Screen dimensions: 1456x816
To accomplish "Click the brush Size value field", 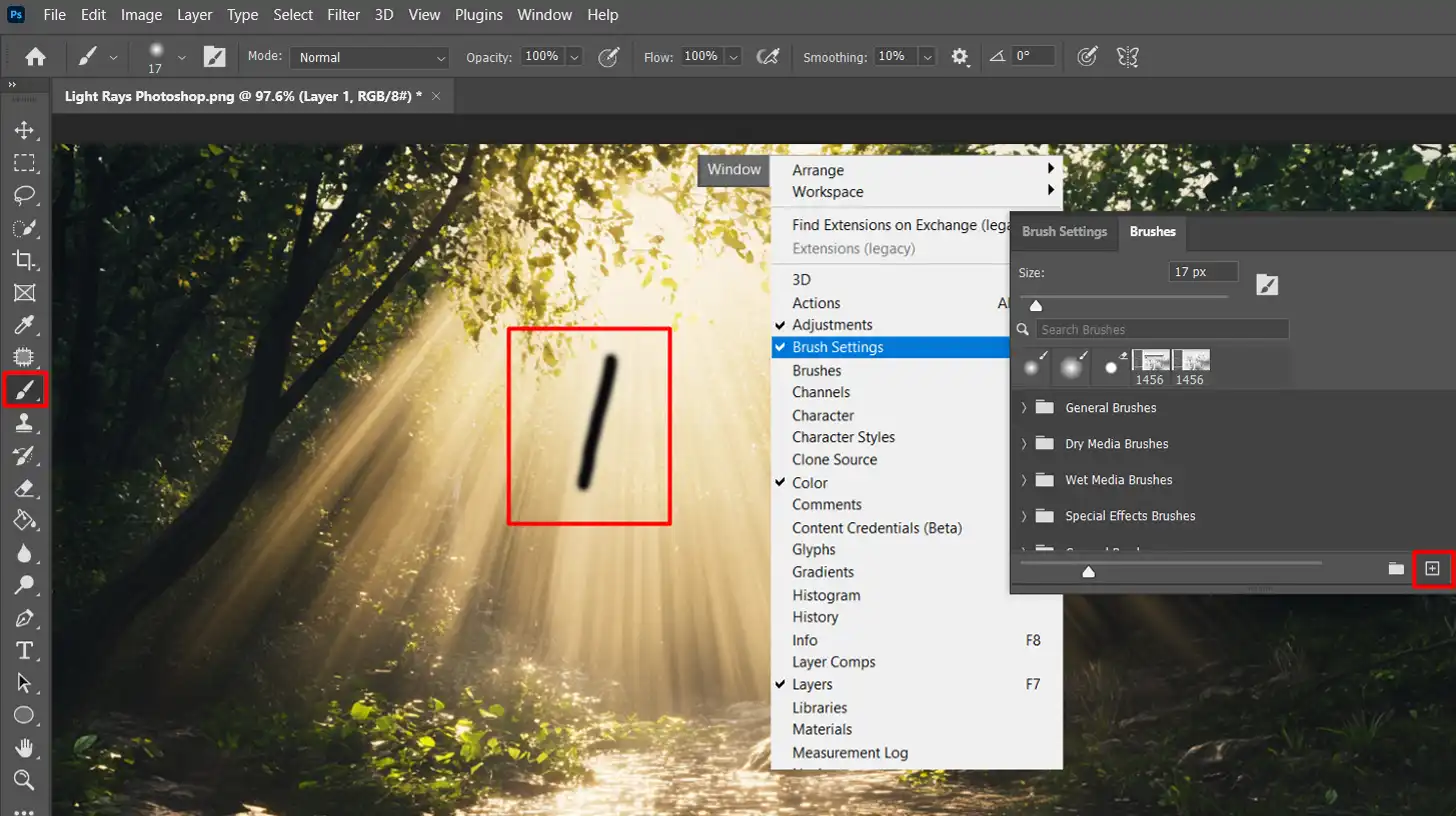I will pyautogui.click(x=1203, y=271).
